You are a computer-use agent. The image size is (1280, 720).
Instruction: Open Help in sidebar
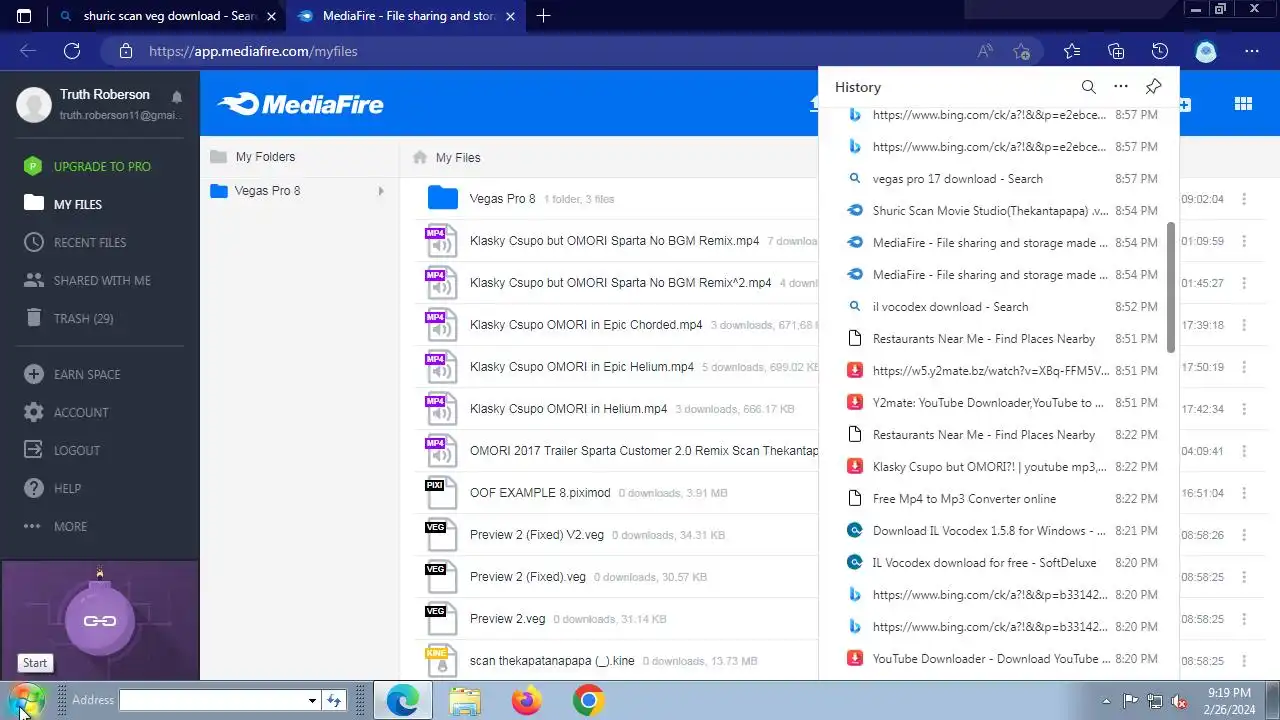pyautogui.click(x=67, y=488)
